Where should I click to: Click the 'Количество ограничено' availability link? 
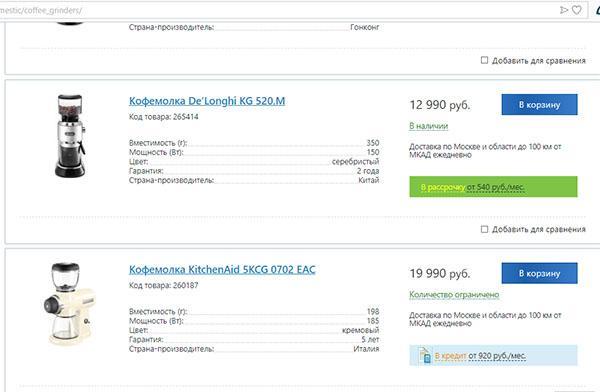tap(454, 295)
